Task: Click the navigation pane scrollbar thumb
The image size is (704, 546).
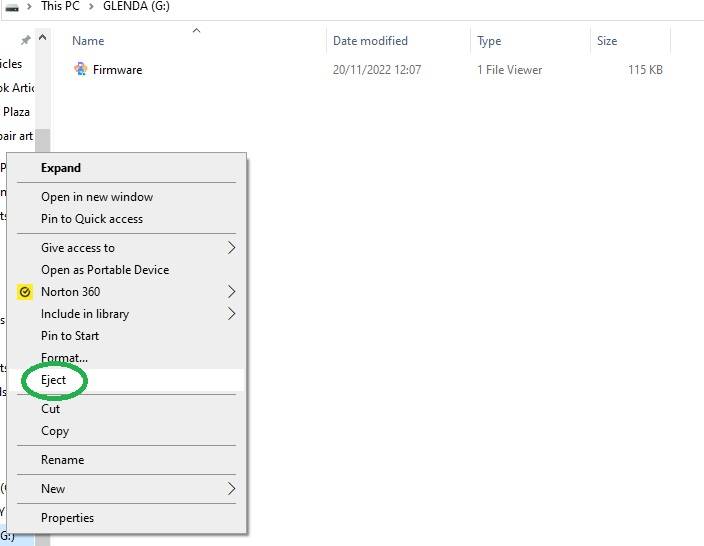Action: [43, 141]
